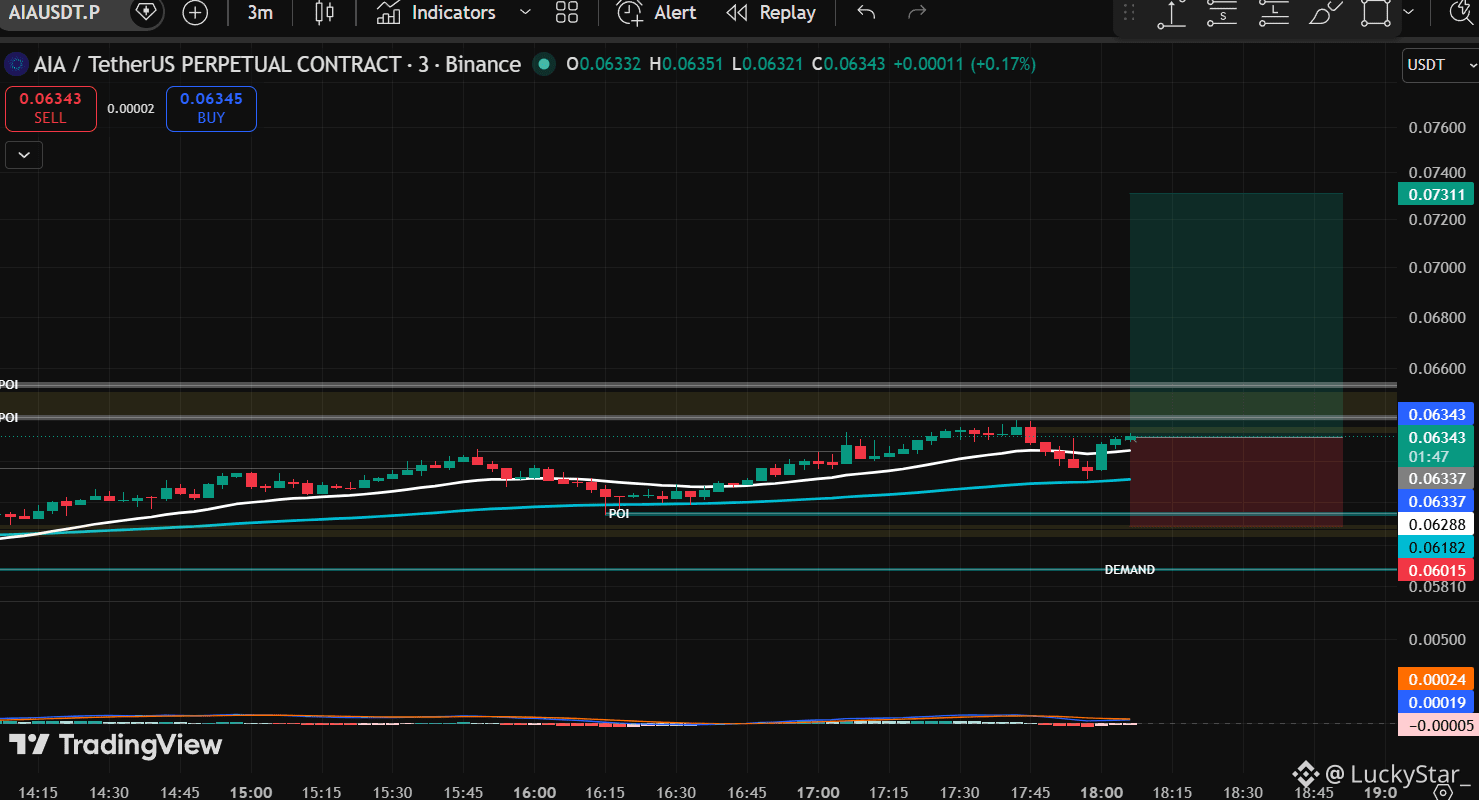Click the green countdown price label 01:47
1479x800 pixels.
coord(1436,447)
